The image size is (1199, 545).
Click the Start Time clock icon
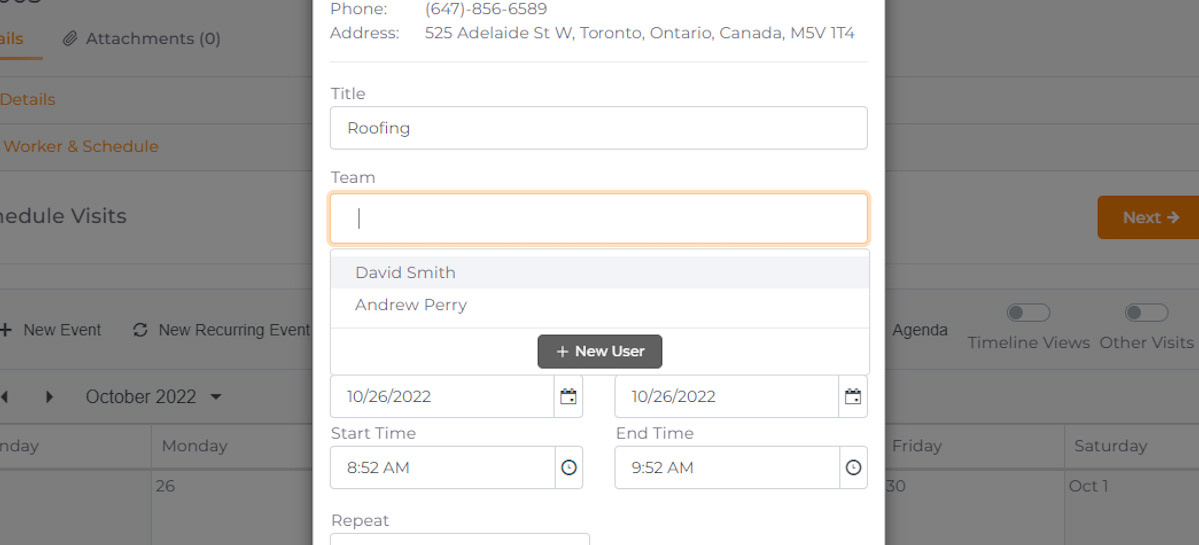tap(569, 468)
